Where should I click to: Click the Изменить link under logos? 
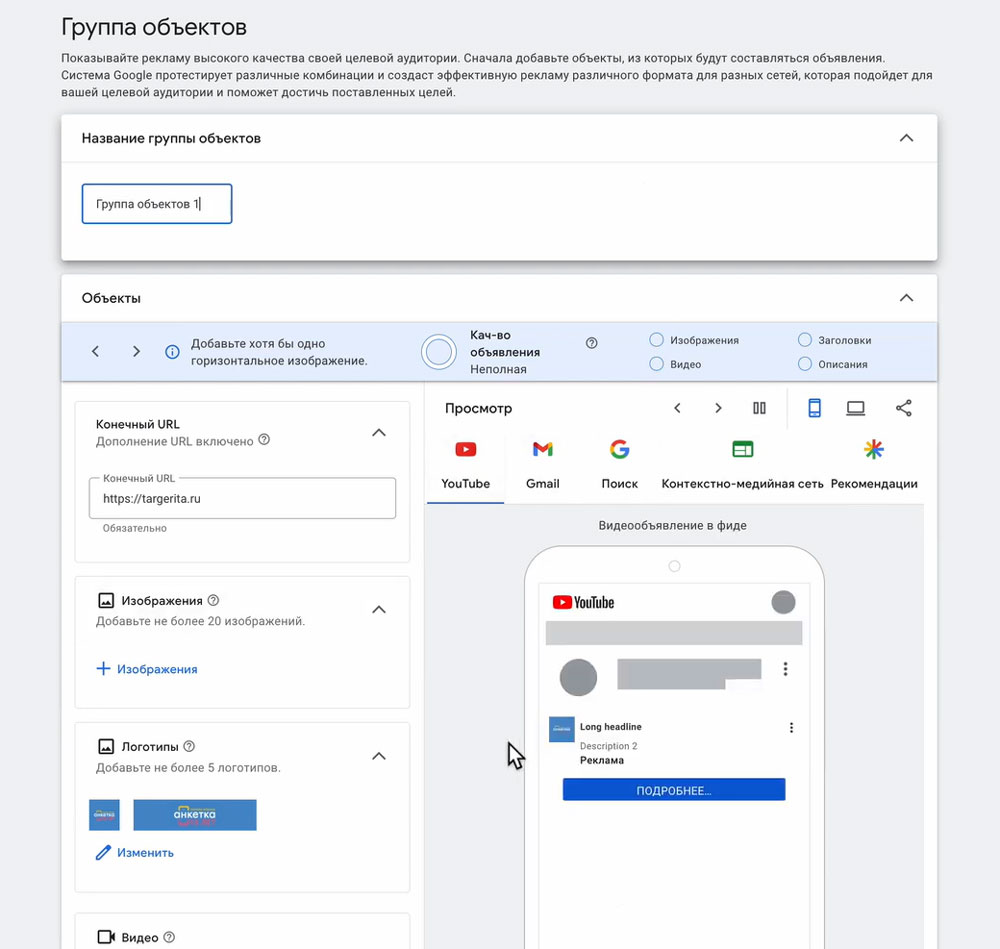[134, 852]
